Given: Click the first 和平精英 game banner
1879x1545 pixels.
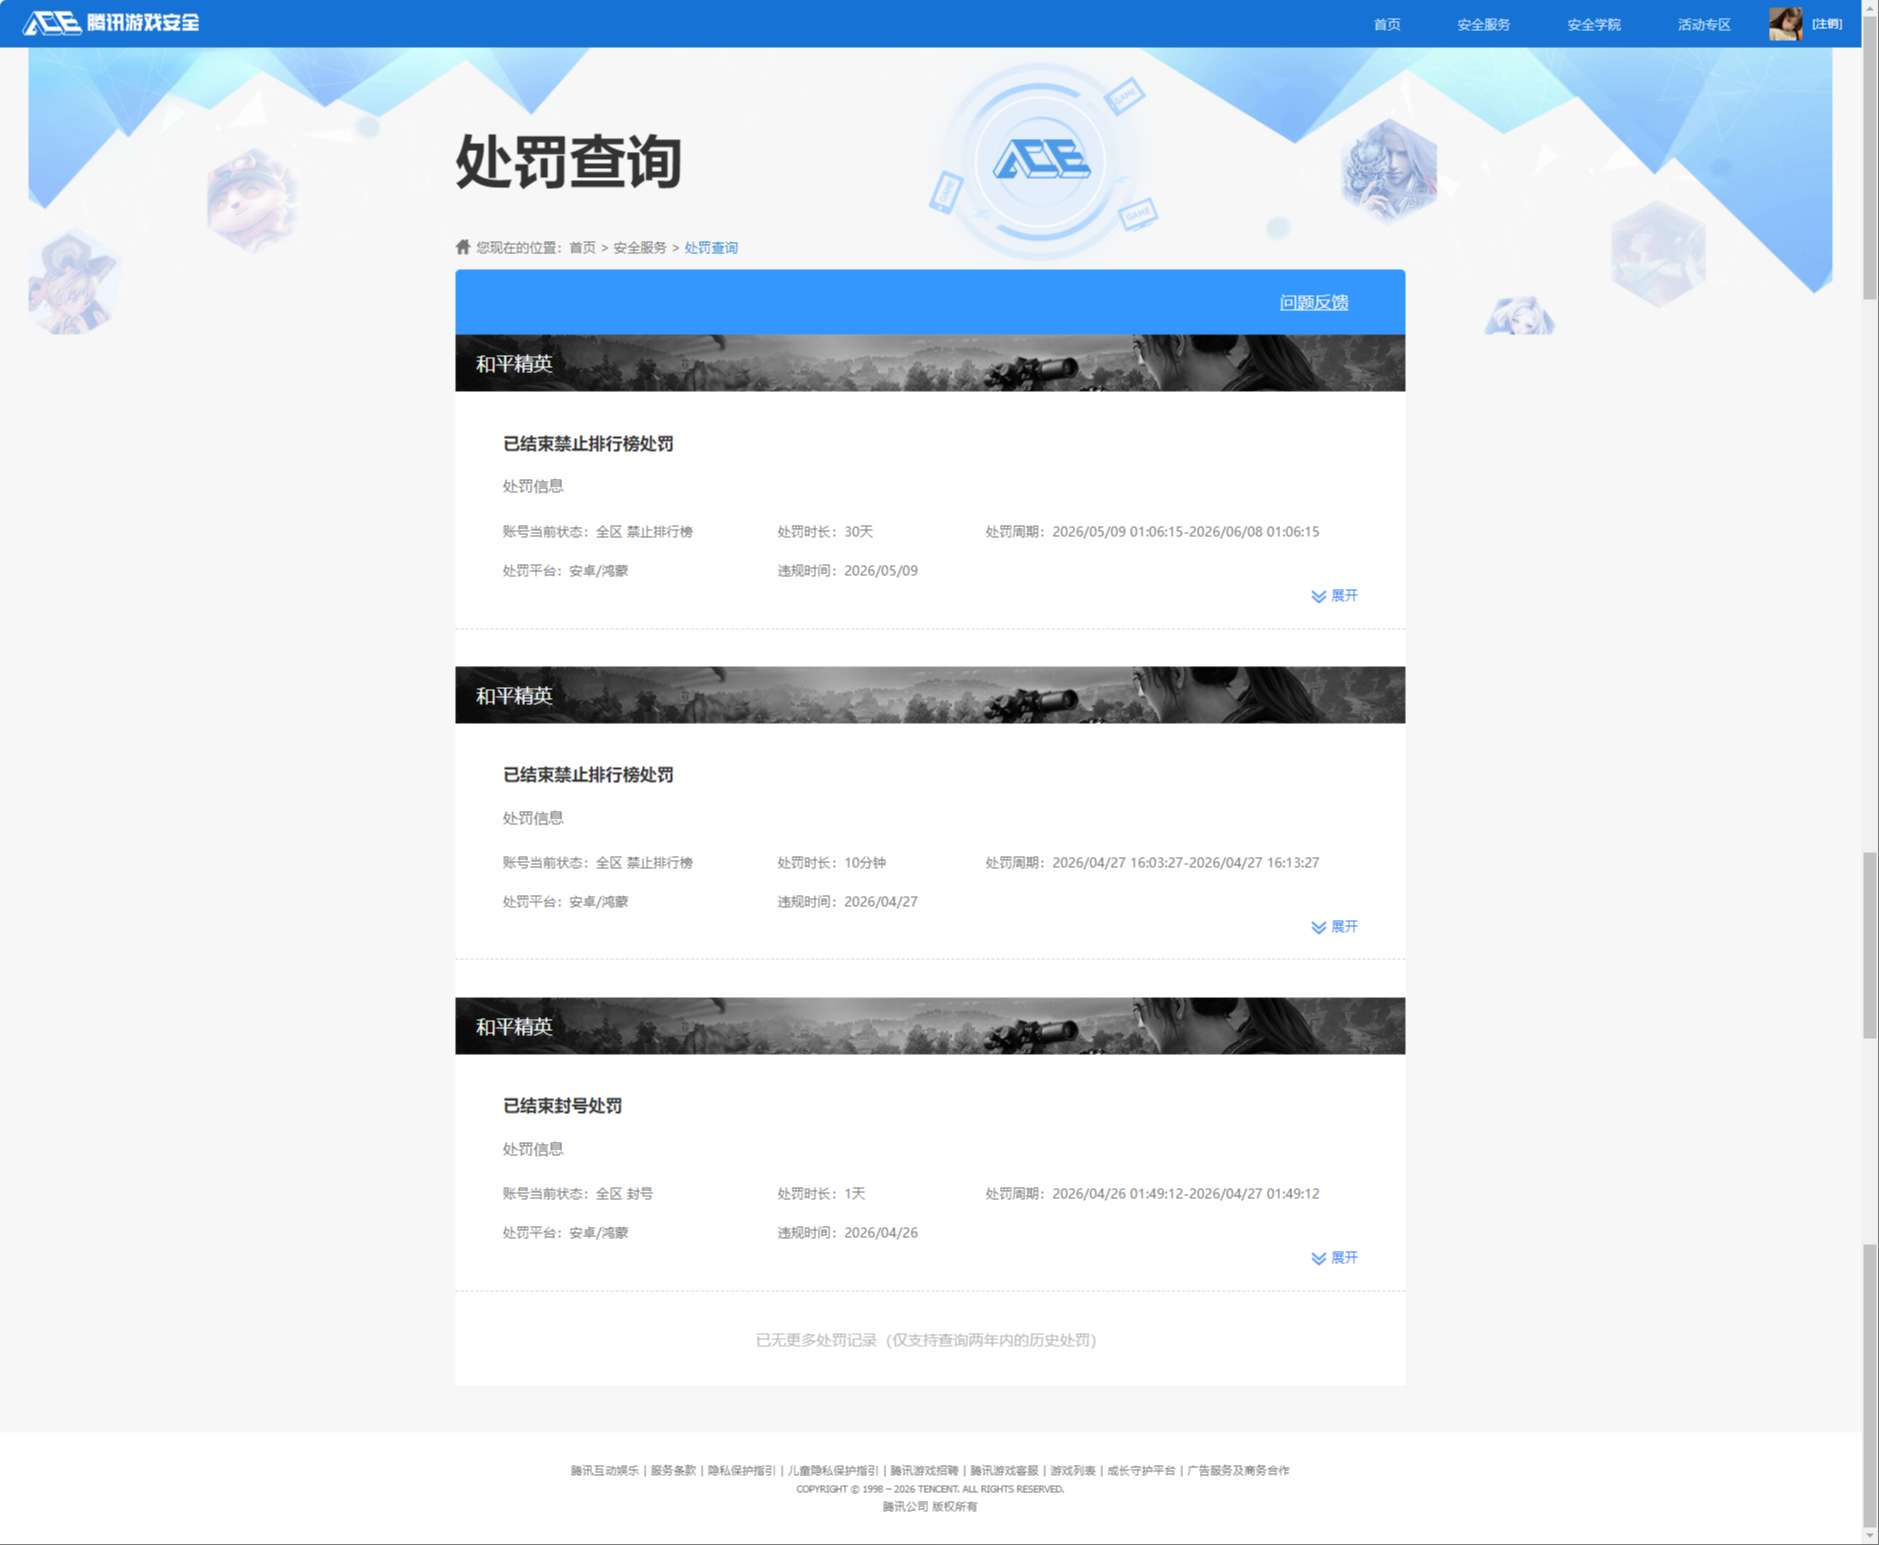Looking at the screenshot, I should 930,363.
